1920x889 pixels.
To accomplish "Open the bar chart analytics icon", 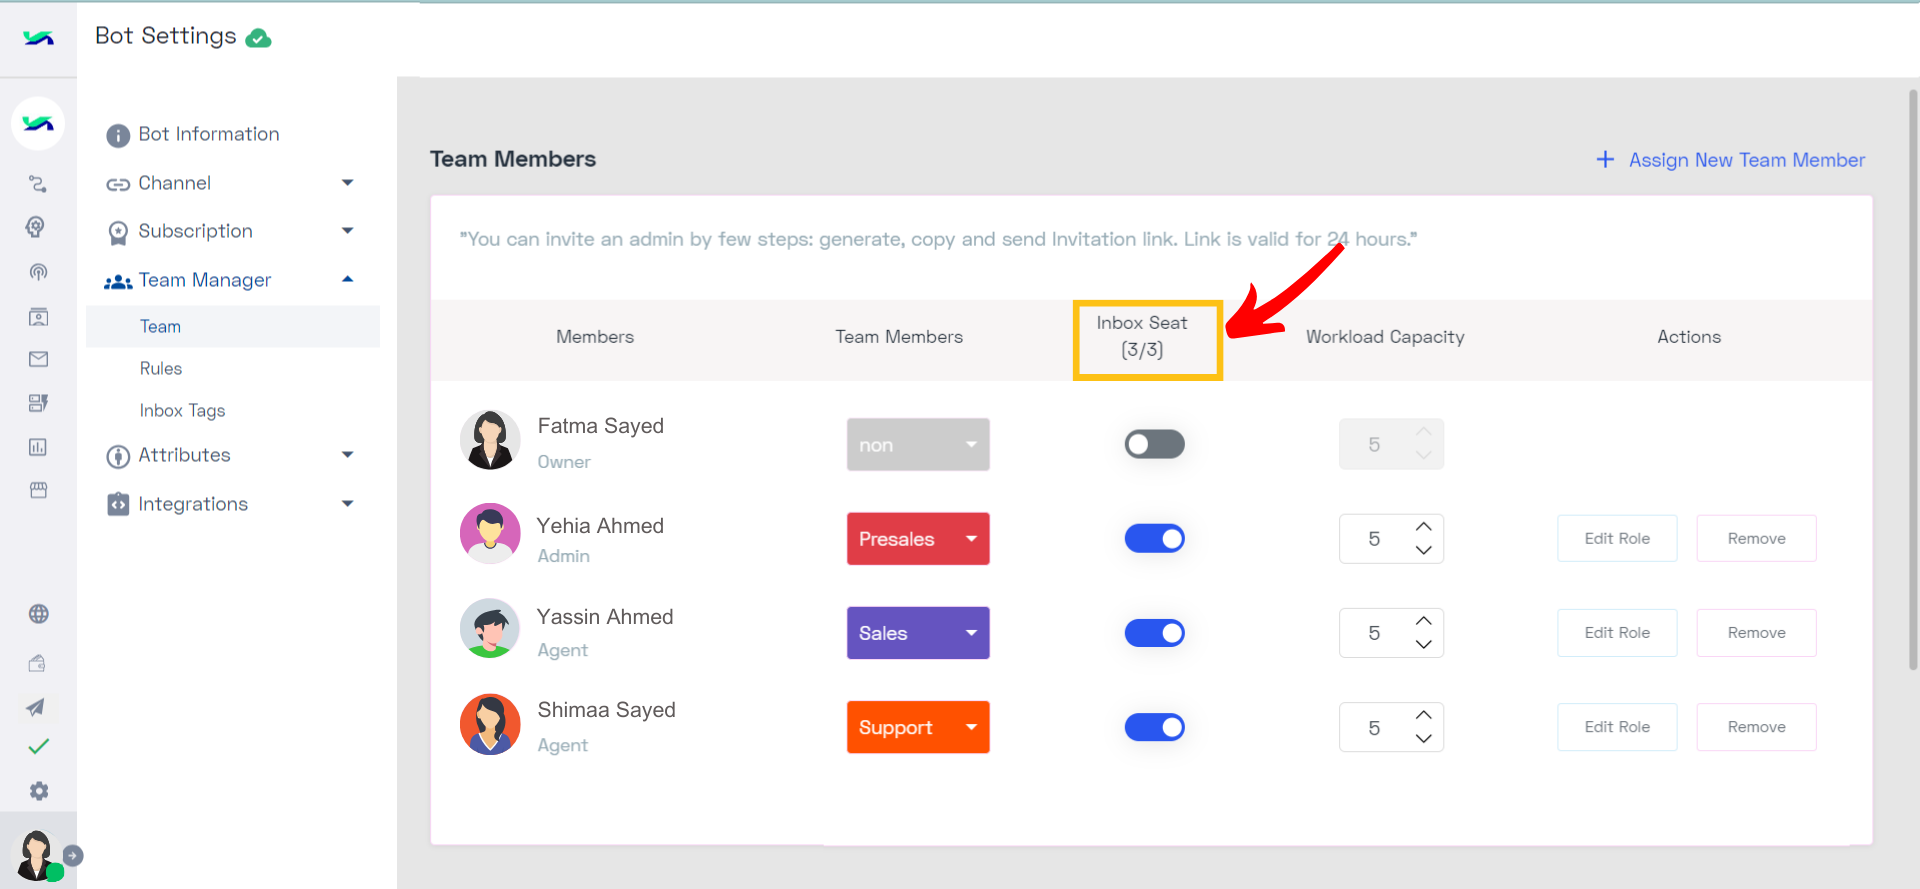I will pos(38,447).
